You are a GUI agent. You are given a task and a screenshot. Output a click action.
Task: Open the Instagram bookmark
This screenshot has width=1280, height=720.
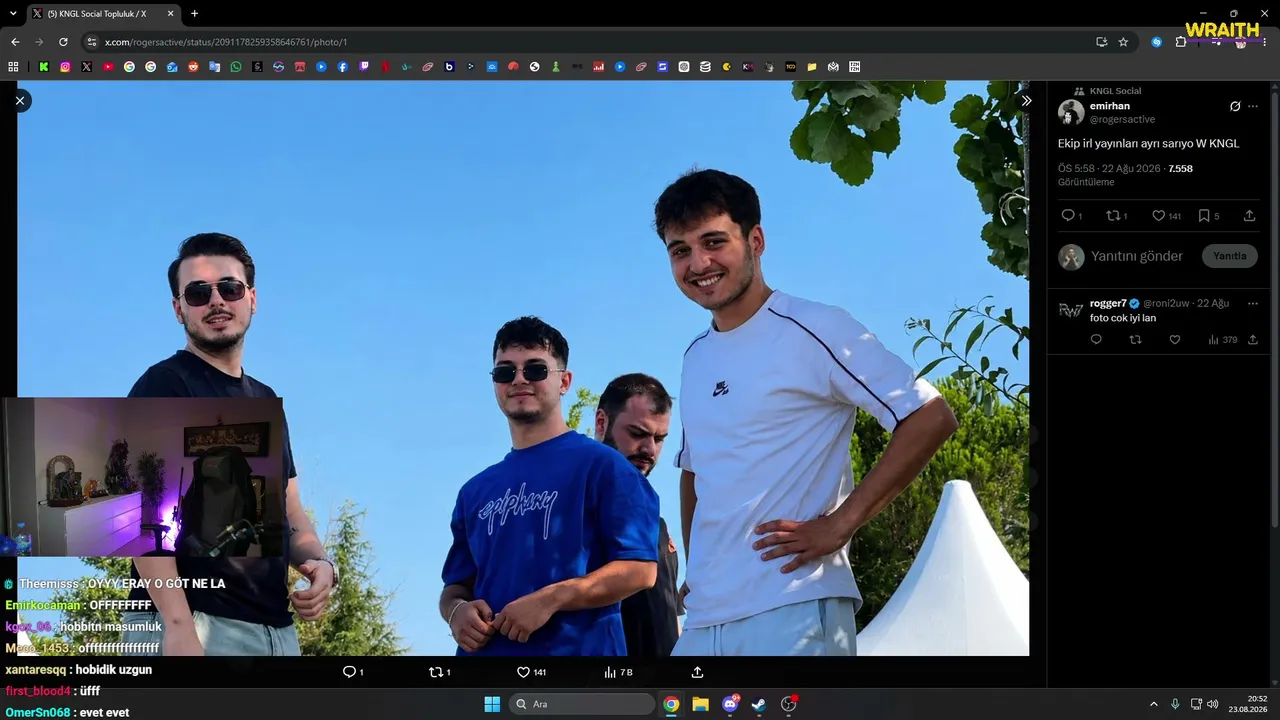click(x=65, y=67)
